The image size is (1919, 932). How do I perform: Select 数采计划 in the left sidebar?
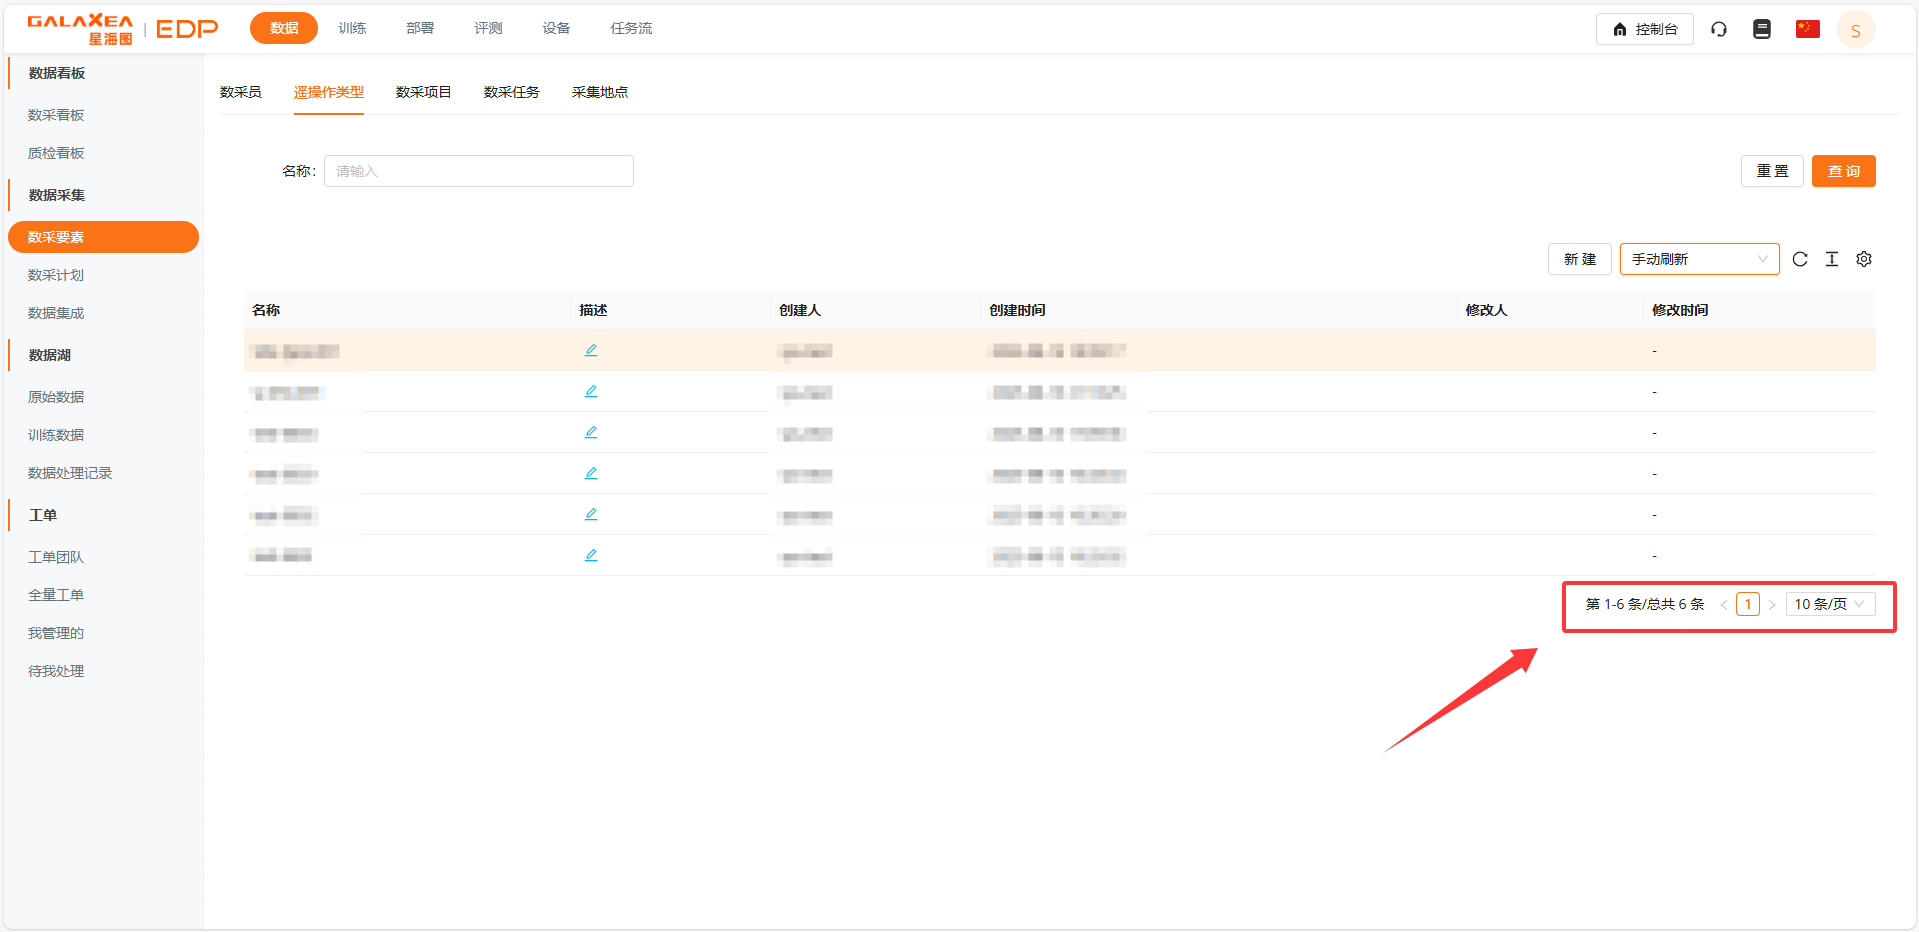[56, 275]
